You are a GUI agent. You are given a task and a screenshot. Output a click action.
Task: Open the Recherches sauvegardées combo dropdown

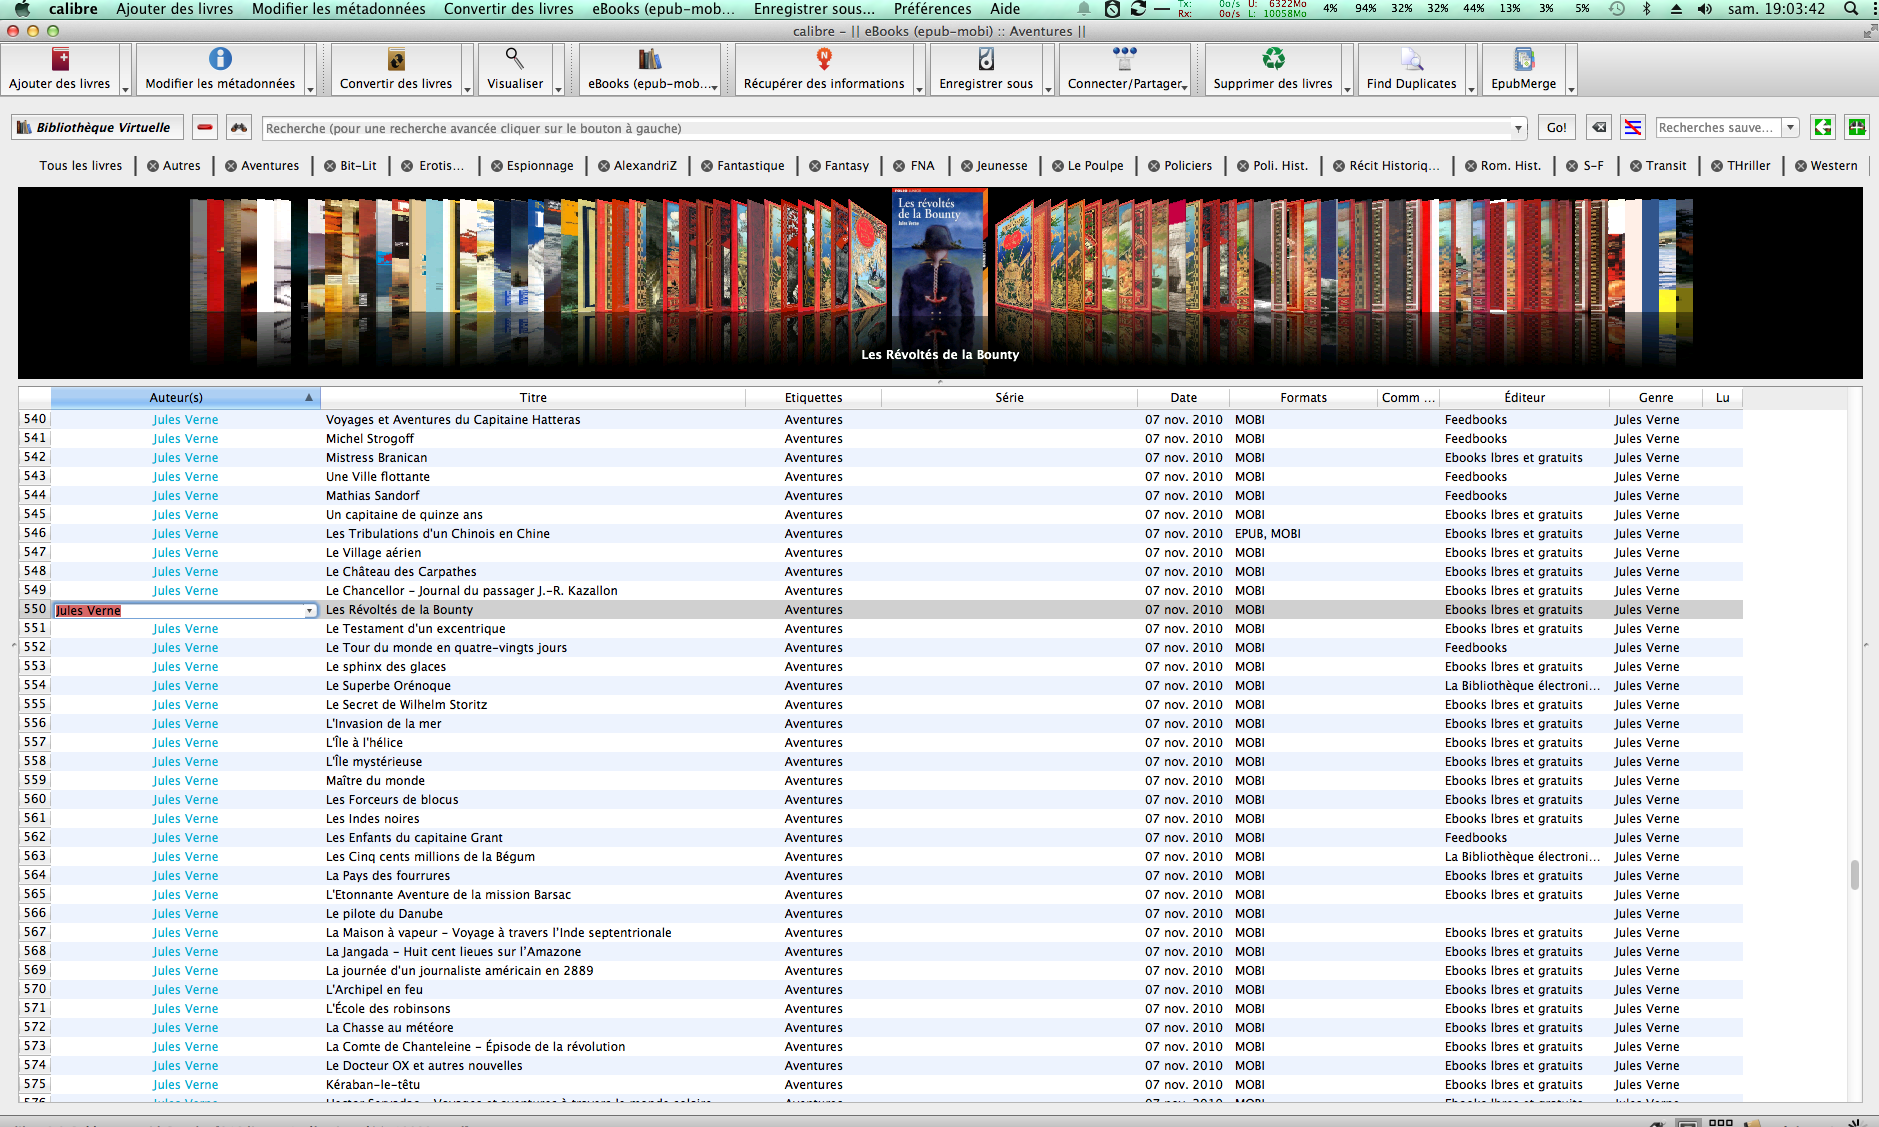coord(1791,128)
